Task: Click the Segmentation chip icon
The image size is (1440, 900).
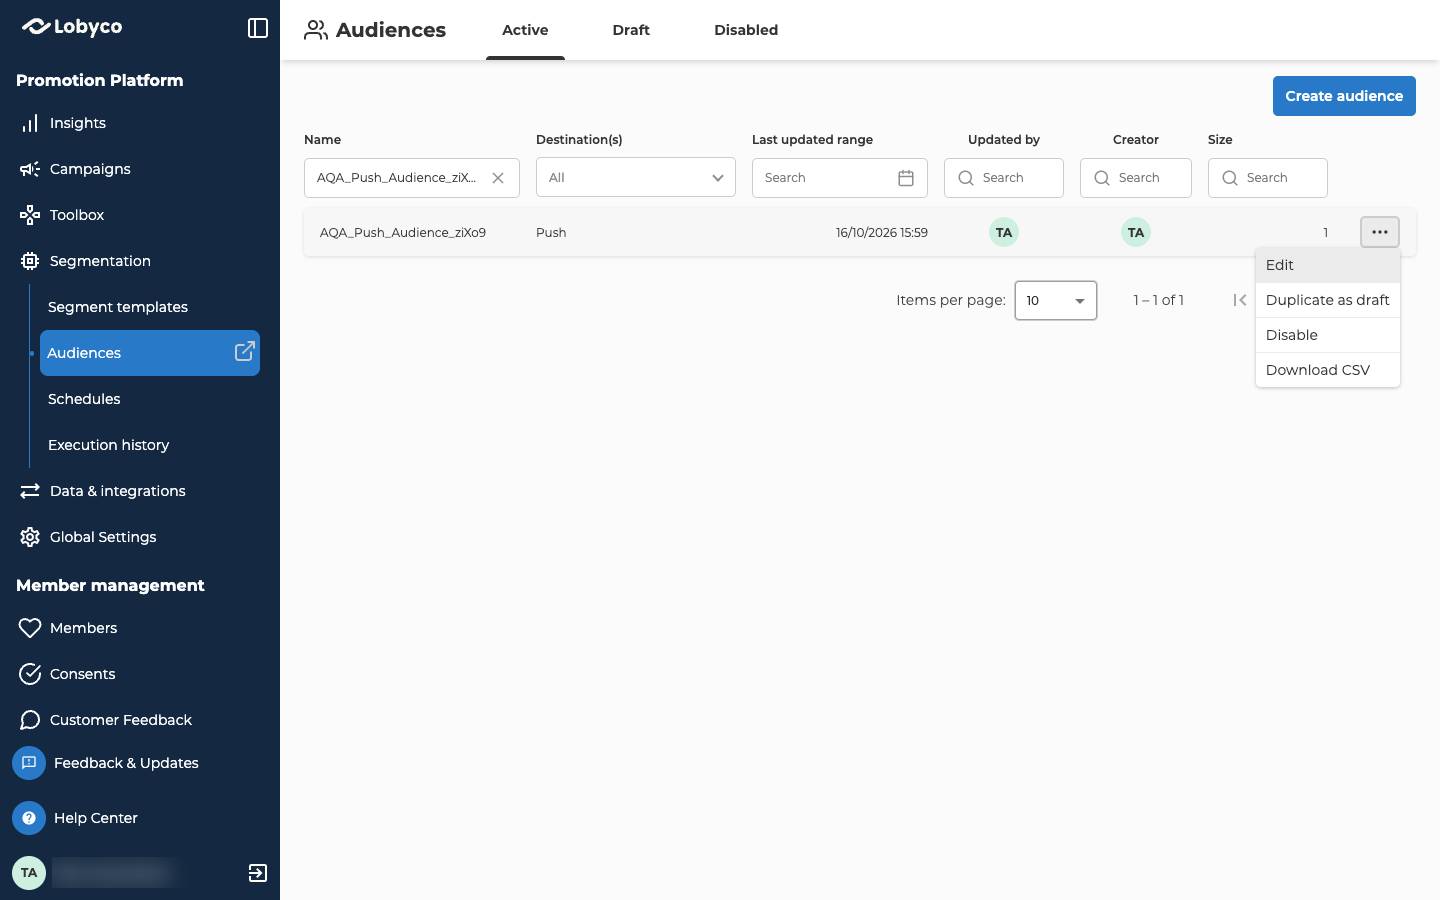Action: point(30,261)
